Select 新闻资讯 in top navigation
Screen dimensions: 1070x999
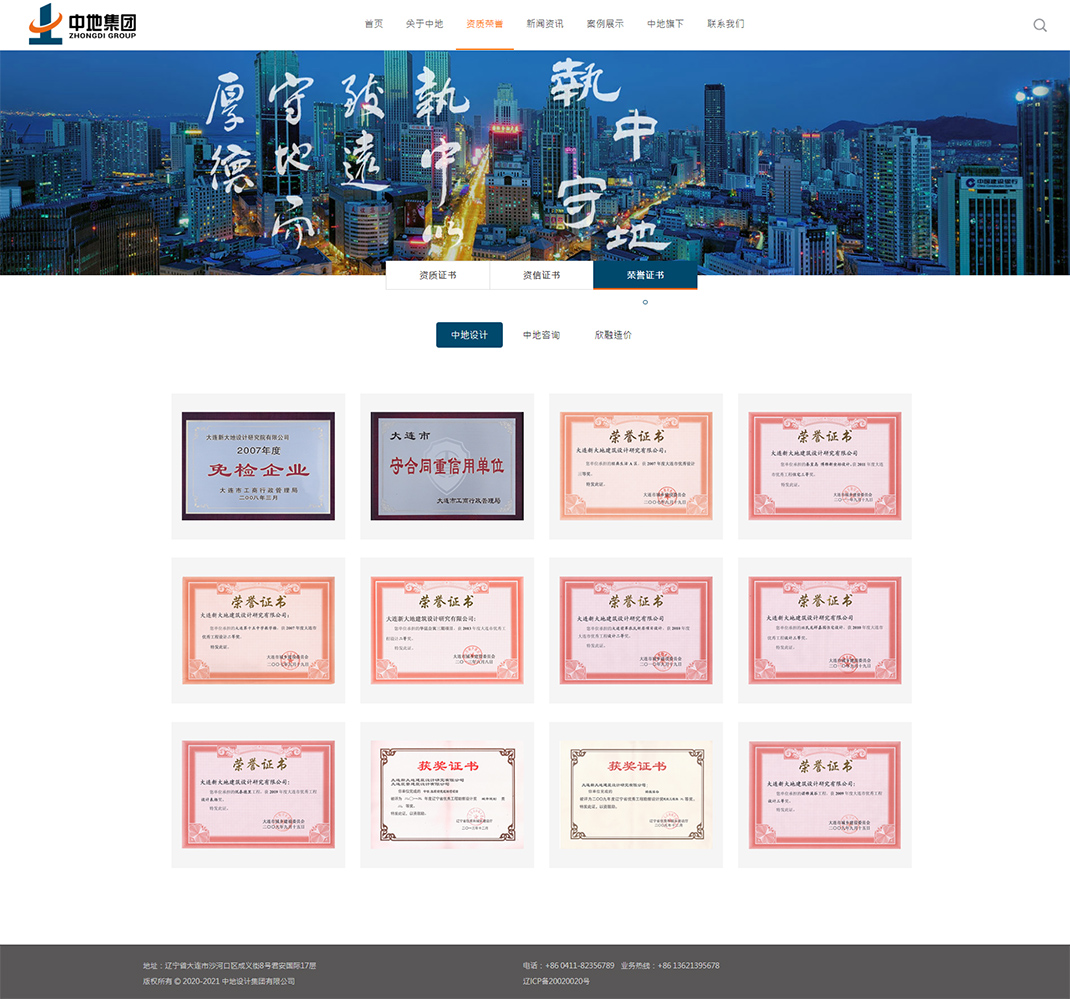(x=545, y=24)
